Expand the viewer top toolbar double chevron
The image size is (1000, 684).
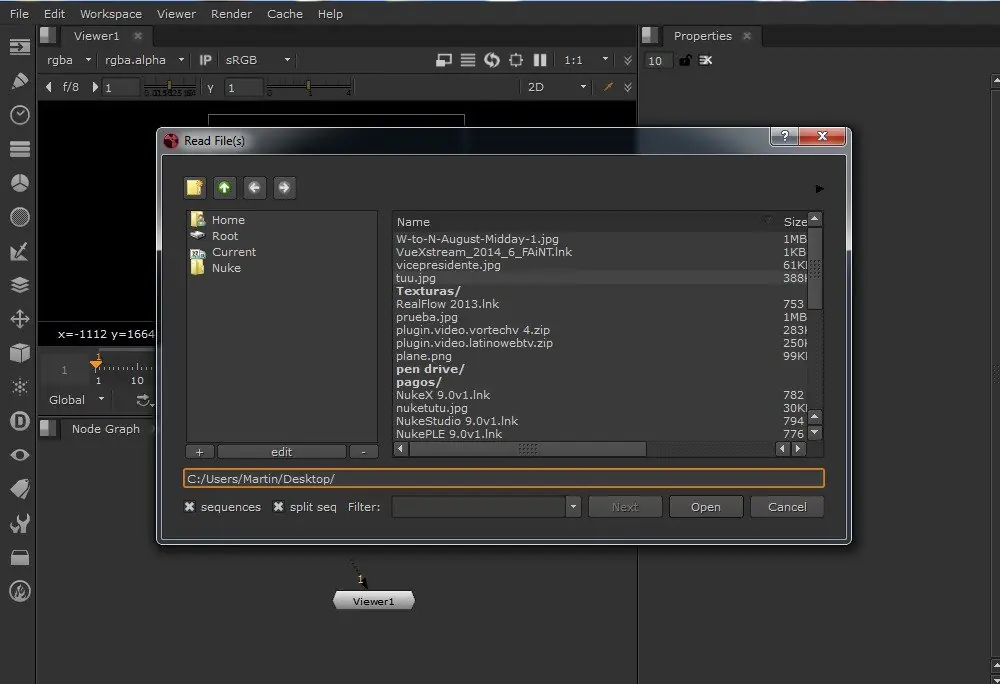point(628,60)
